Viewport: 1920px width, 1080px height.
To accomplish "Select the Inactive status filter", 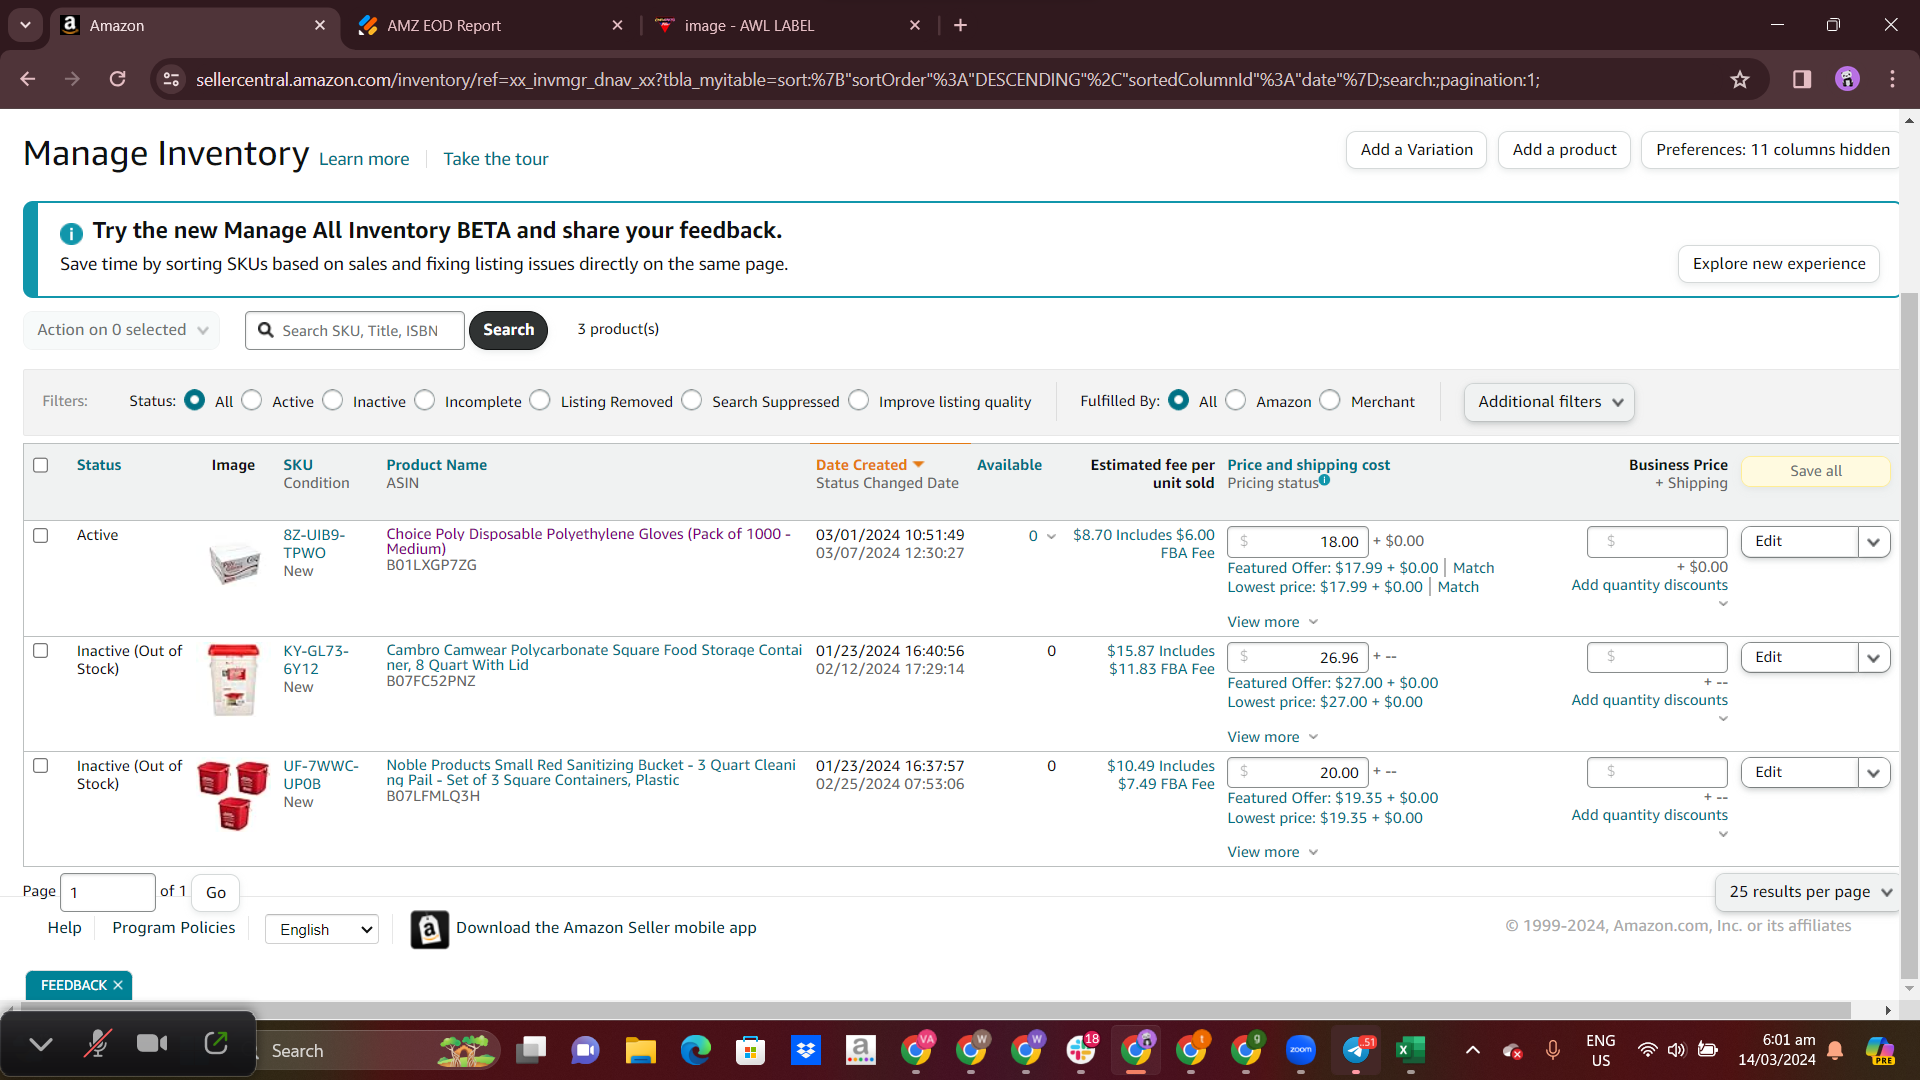I will click(333, 400).
